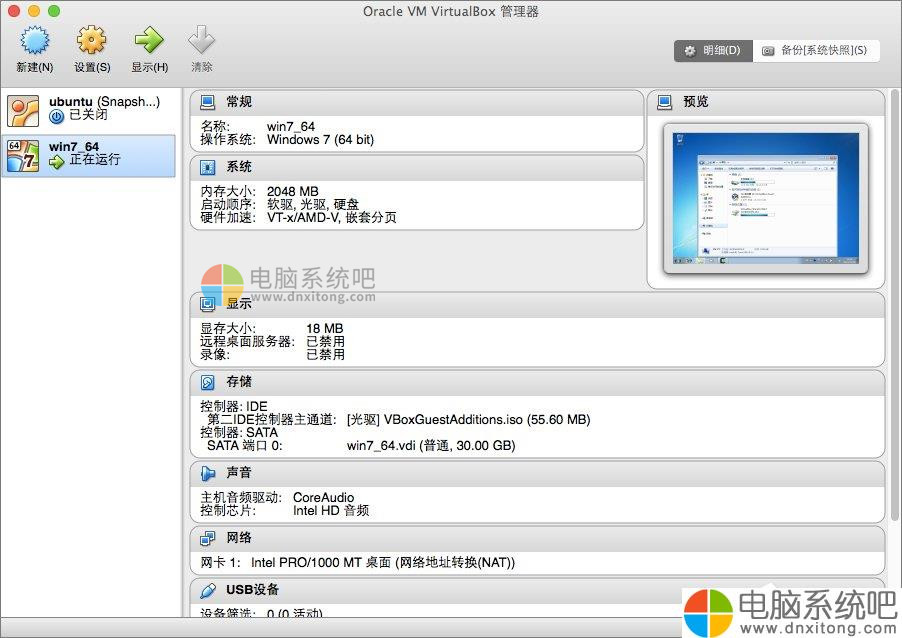Open 设置(S) settings gear icon
This screenshot has height=638, width=902.
point(92,40)
